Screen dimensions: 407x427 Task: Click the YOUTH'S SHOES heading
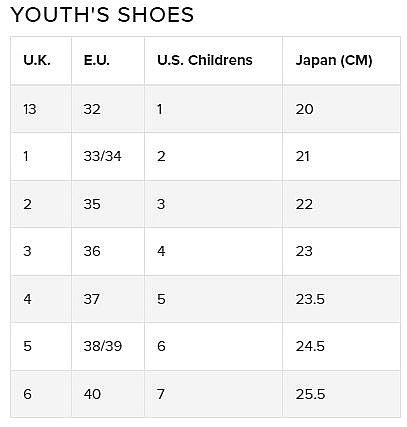click(x=102, y=15)
